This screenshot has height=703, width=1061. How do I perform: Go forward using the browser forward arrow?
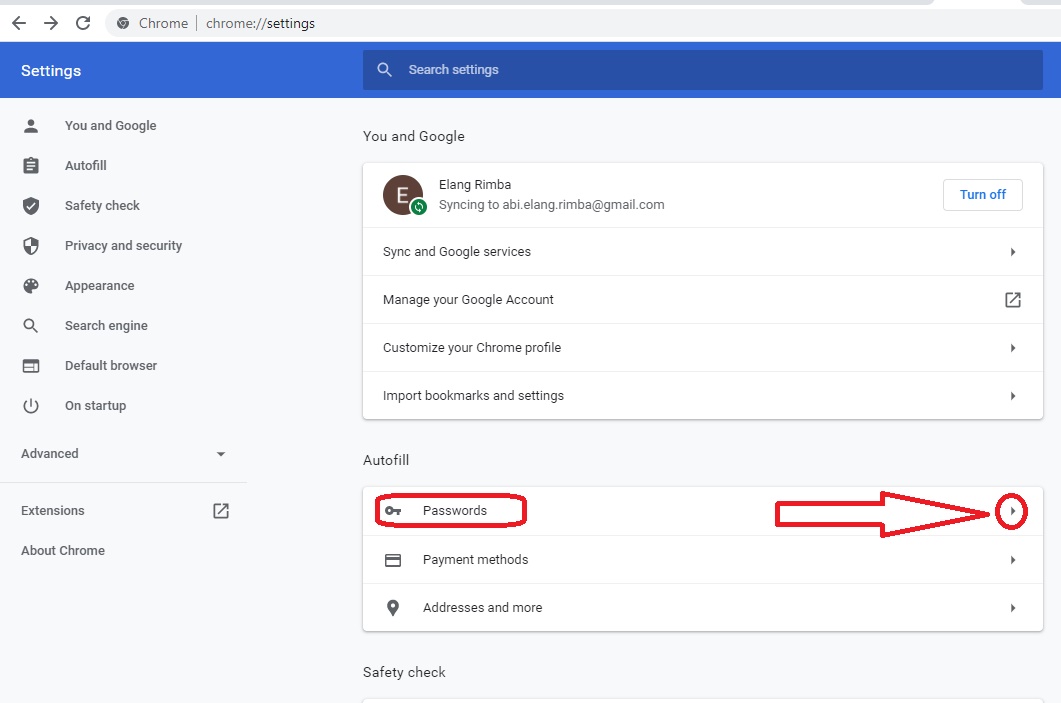[x=51, y=23]
